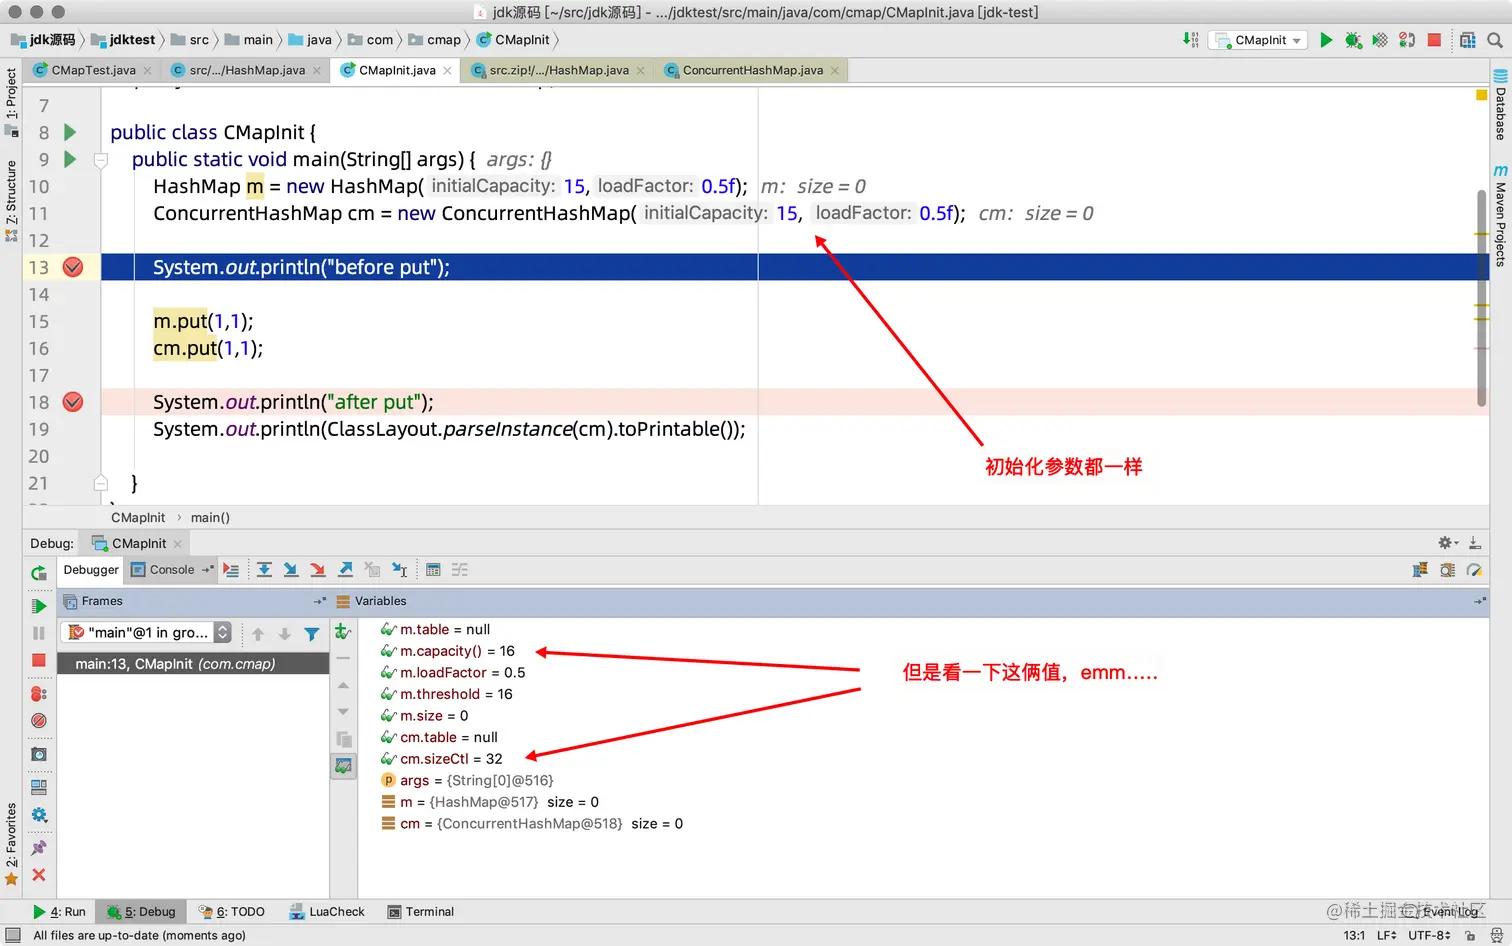Get thread dump with the camera icon

[x=39, y=754]
